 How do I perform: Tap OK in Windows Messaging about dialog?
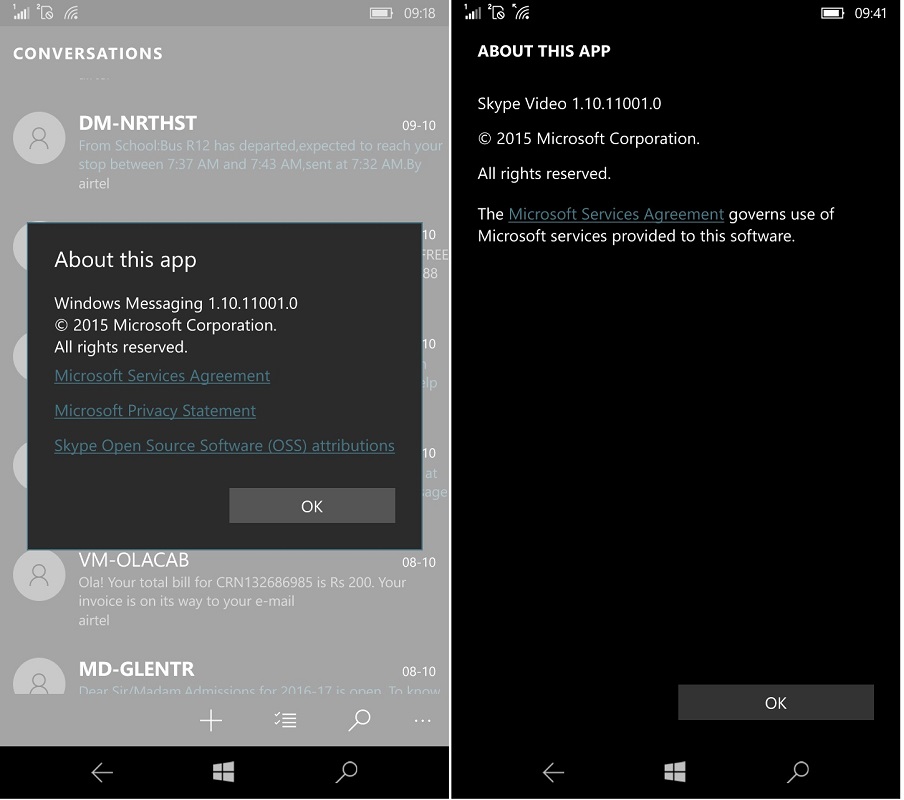[312, 506]
